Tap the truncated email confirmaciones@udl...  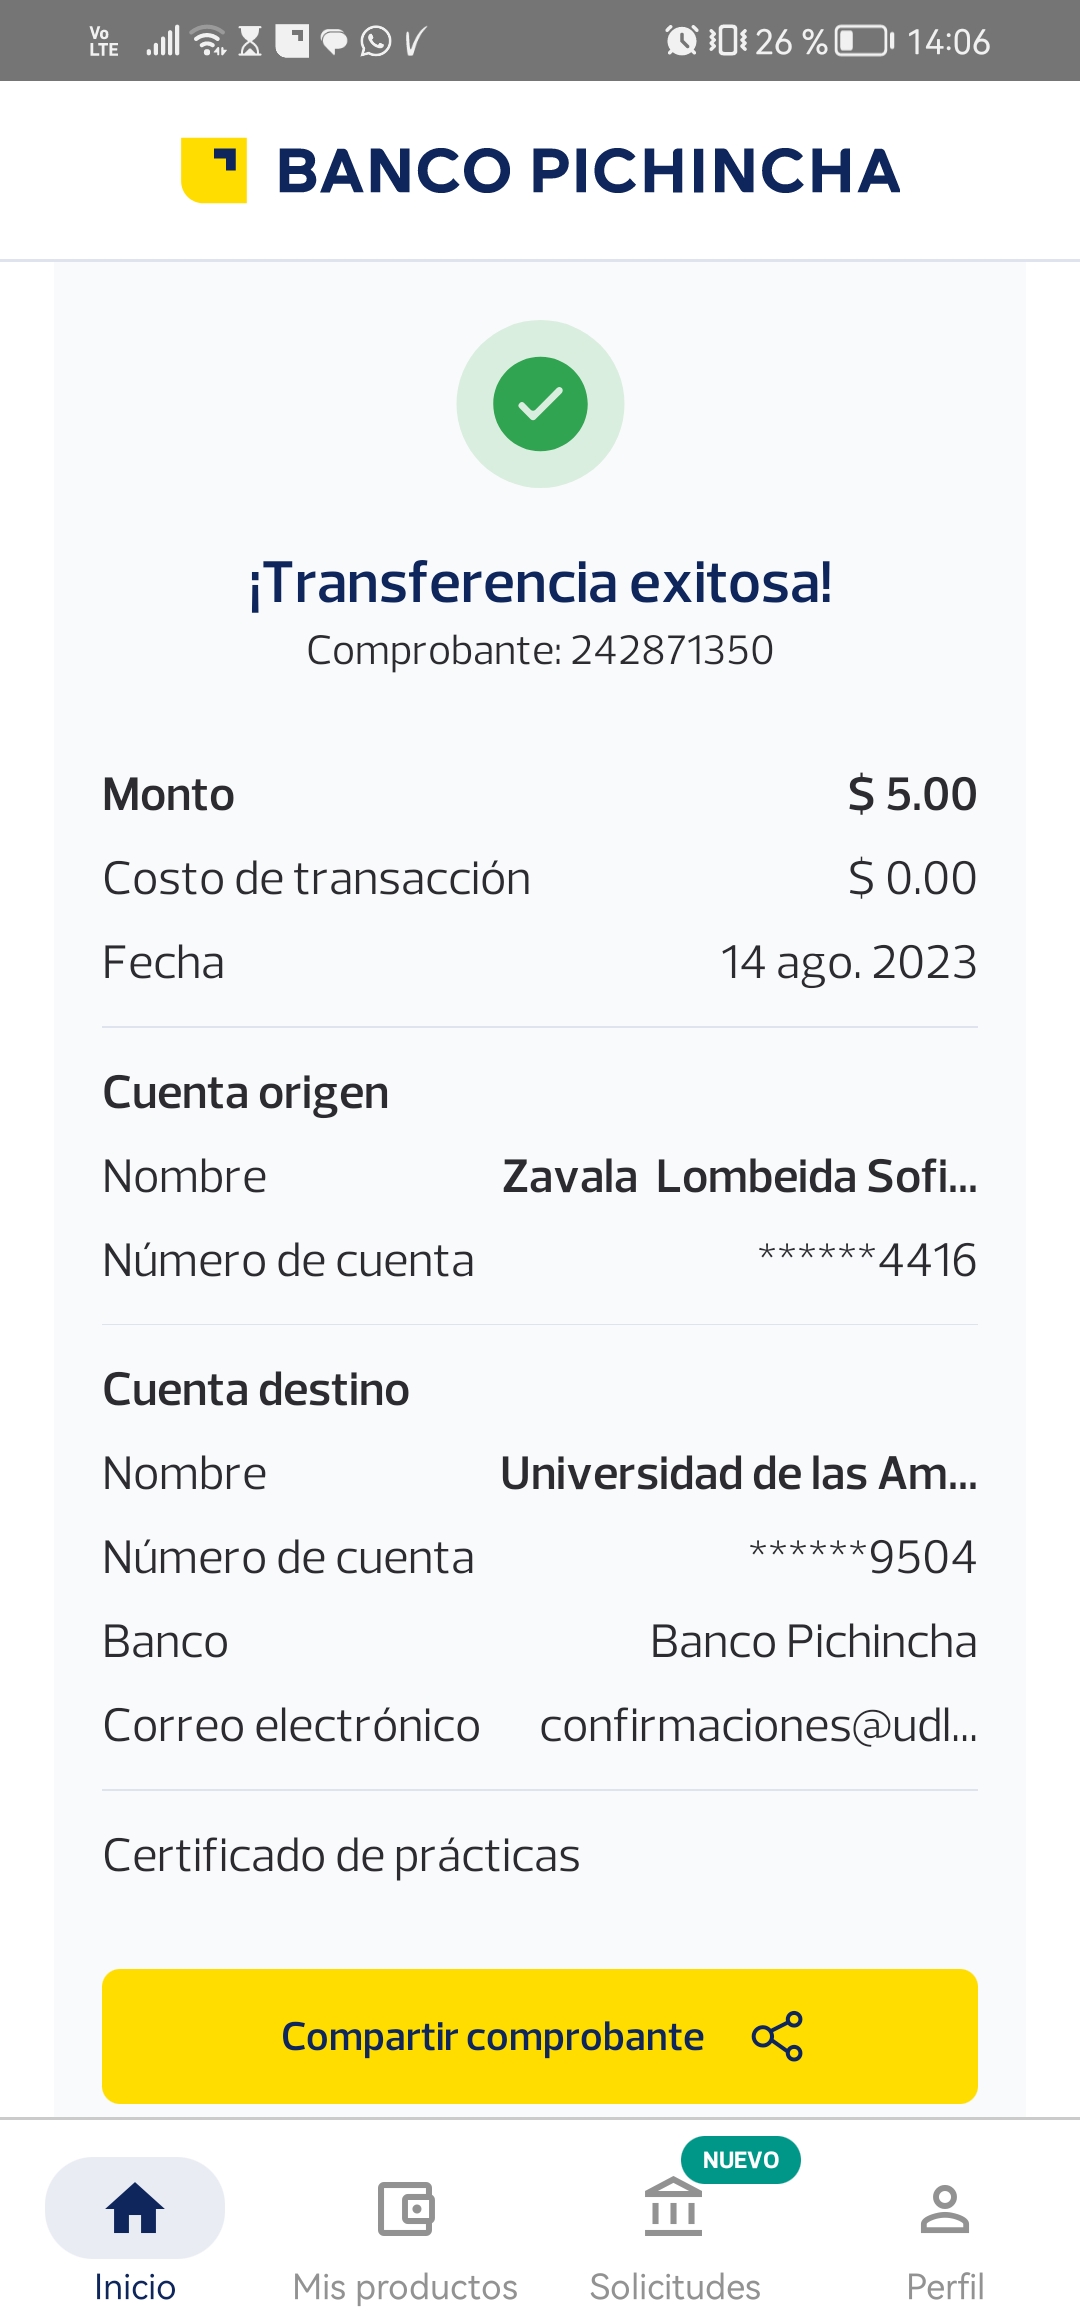click(x=758, y=1726)
